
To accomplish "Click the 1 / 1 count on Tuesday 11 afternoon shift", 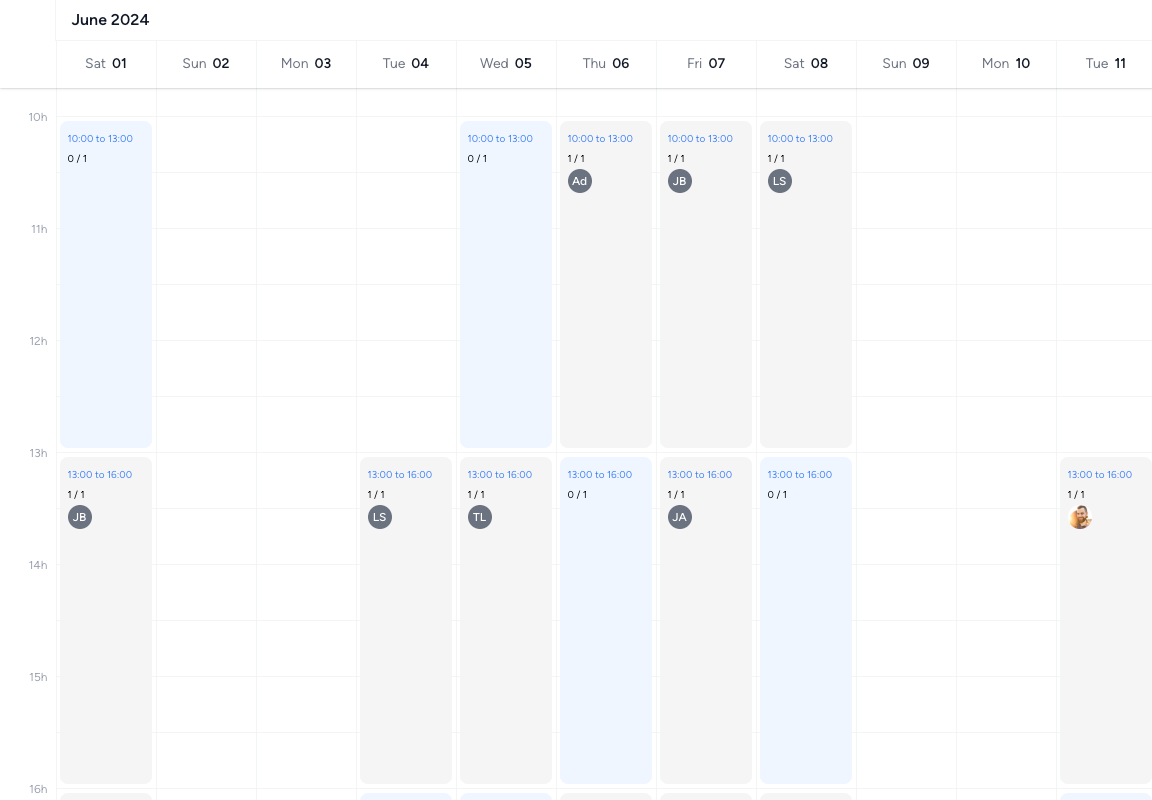I will click(1076, 494).
